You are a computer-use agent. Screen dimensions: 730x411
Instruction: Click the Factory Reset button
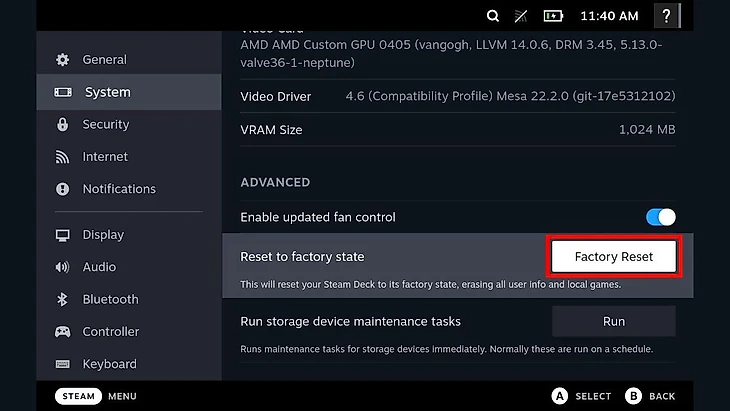tap(614, 256)
